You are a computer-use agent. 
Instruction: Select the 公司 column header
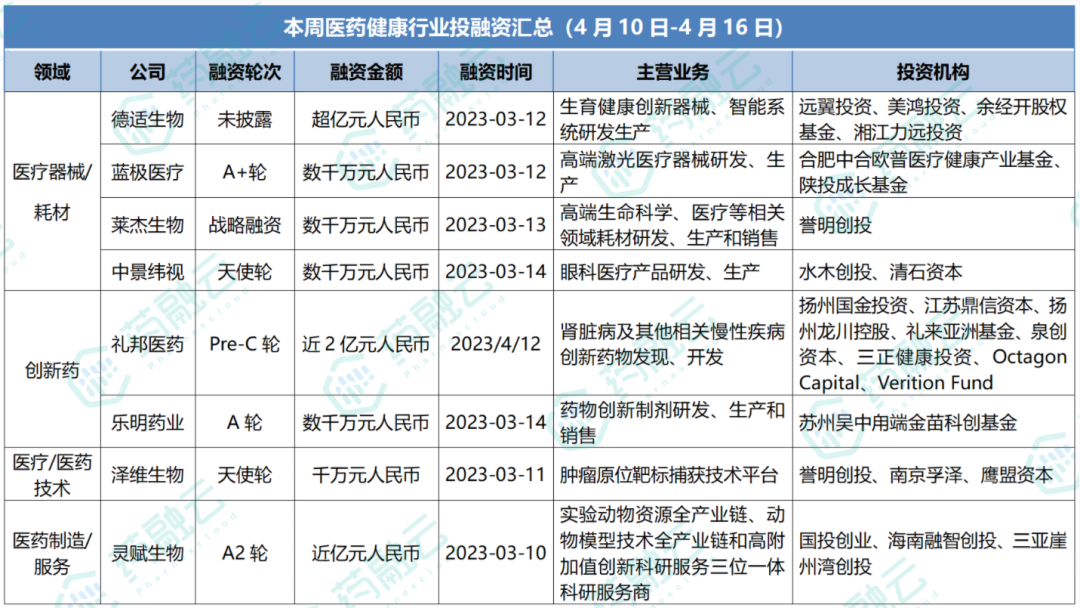tap(148, 72)
